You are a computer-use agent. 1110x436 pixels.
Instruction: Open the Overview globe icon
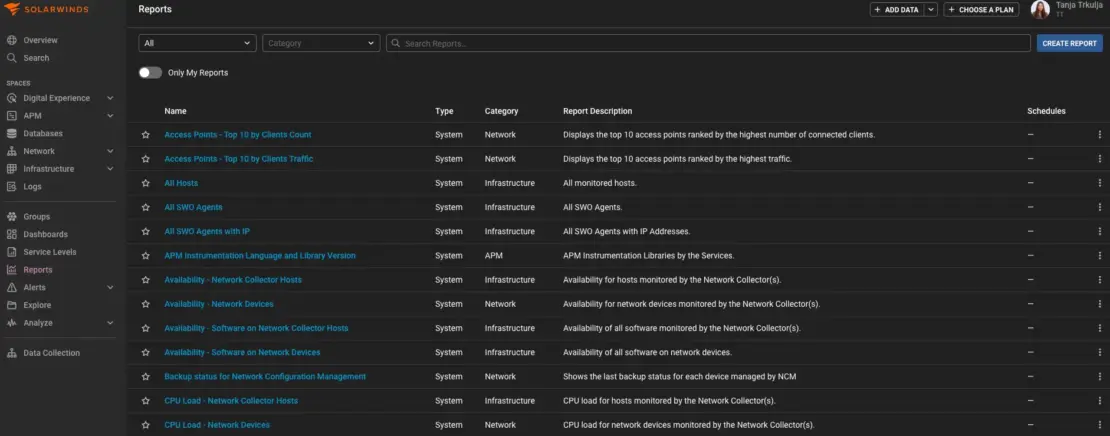pos(11,40)
